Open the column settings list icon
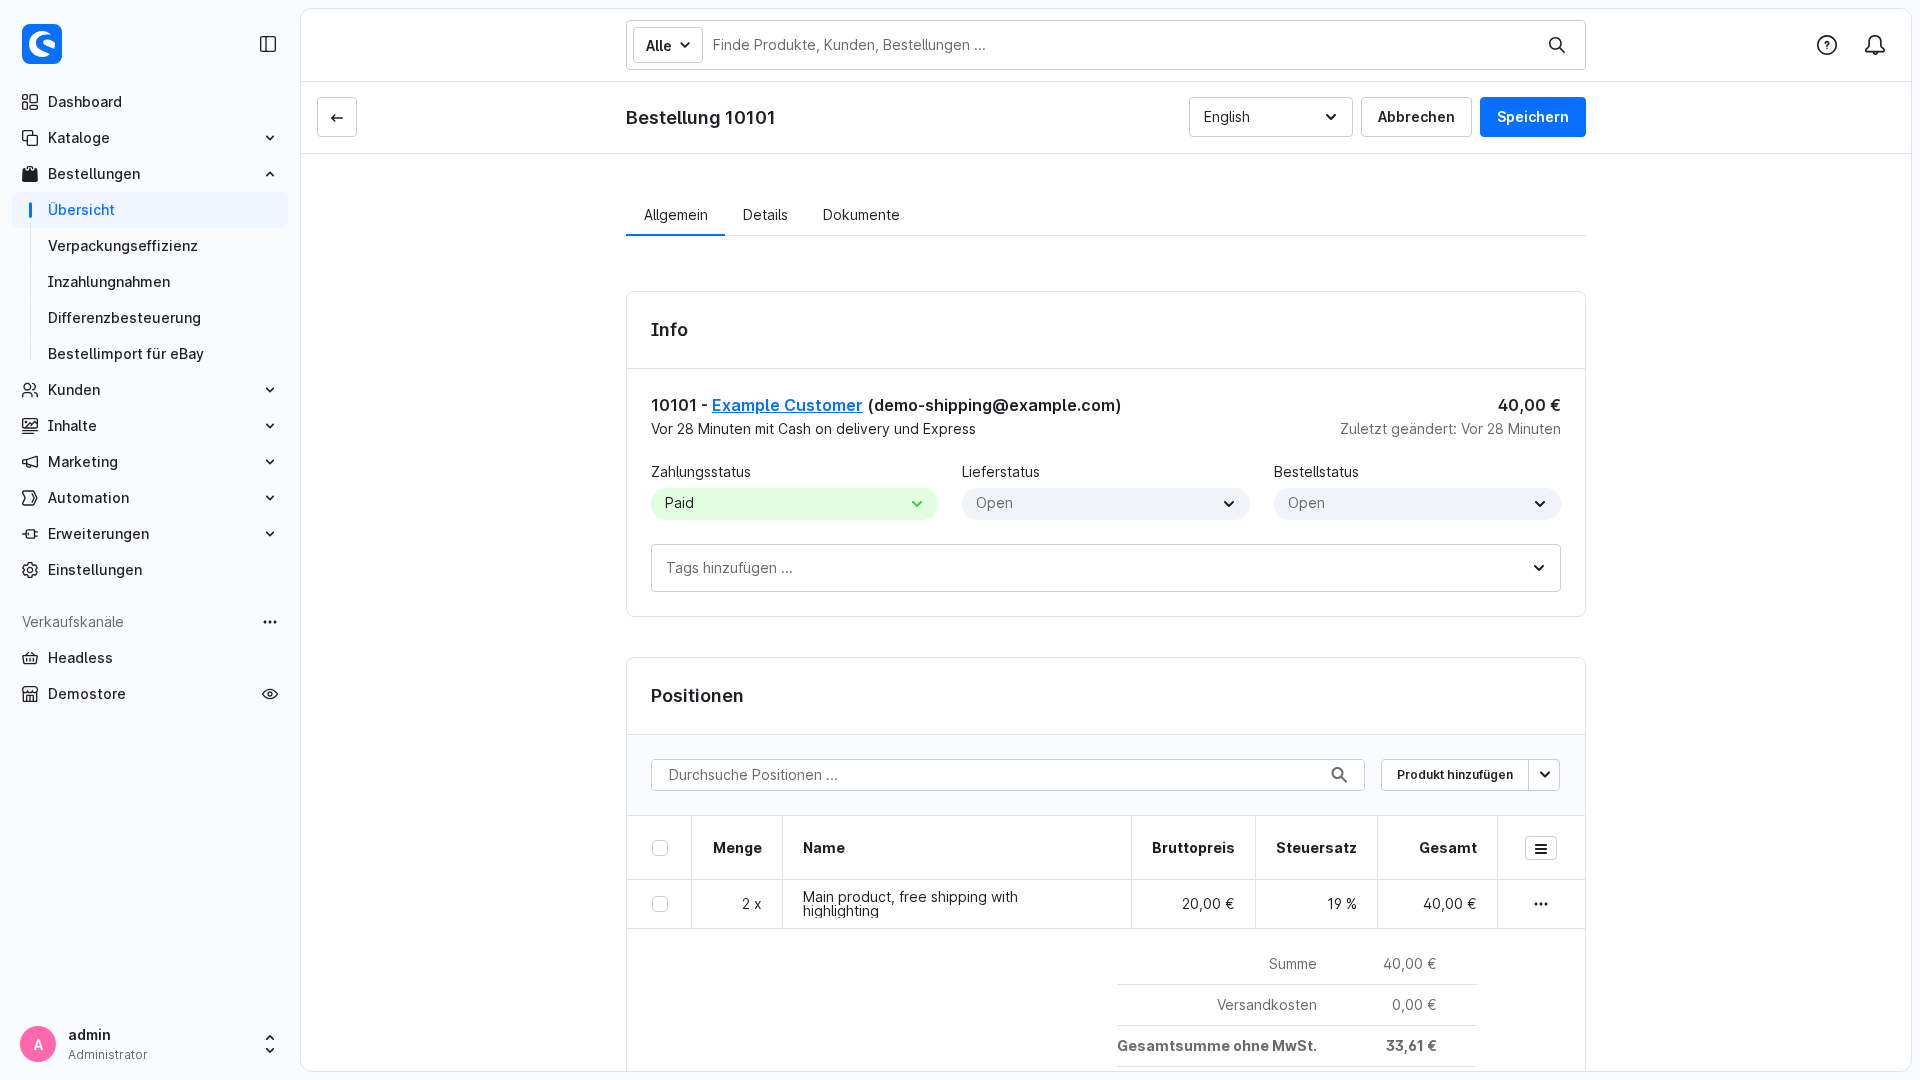1920x1080 pixels. pos(1541,848)
